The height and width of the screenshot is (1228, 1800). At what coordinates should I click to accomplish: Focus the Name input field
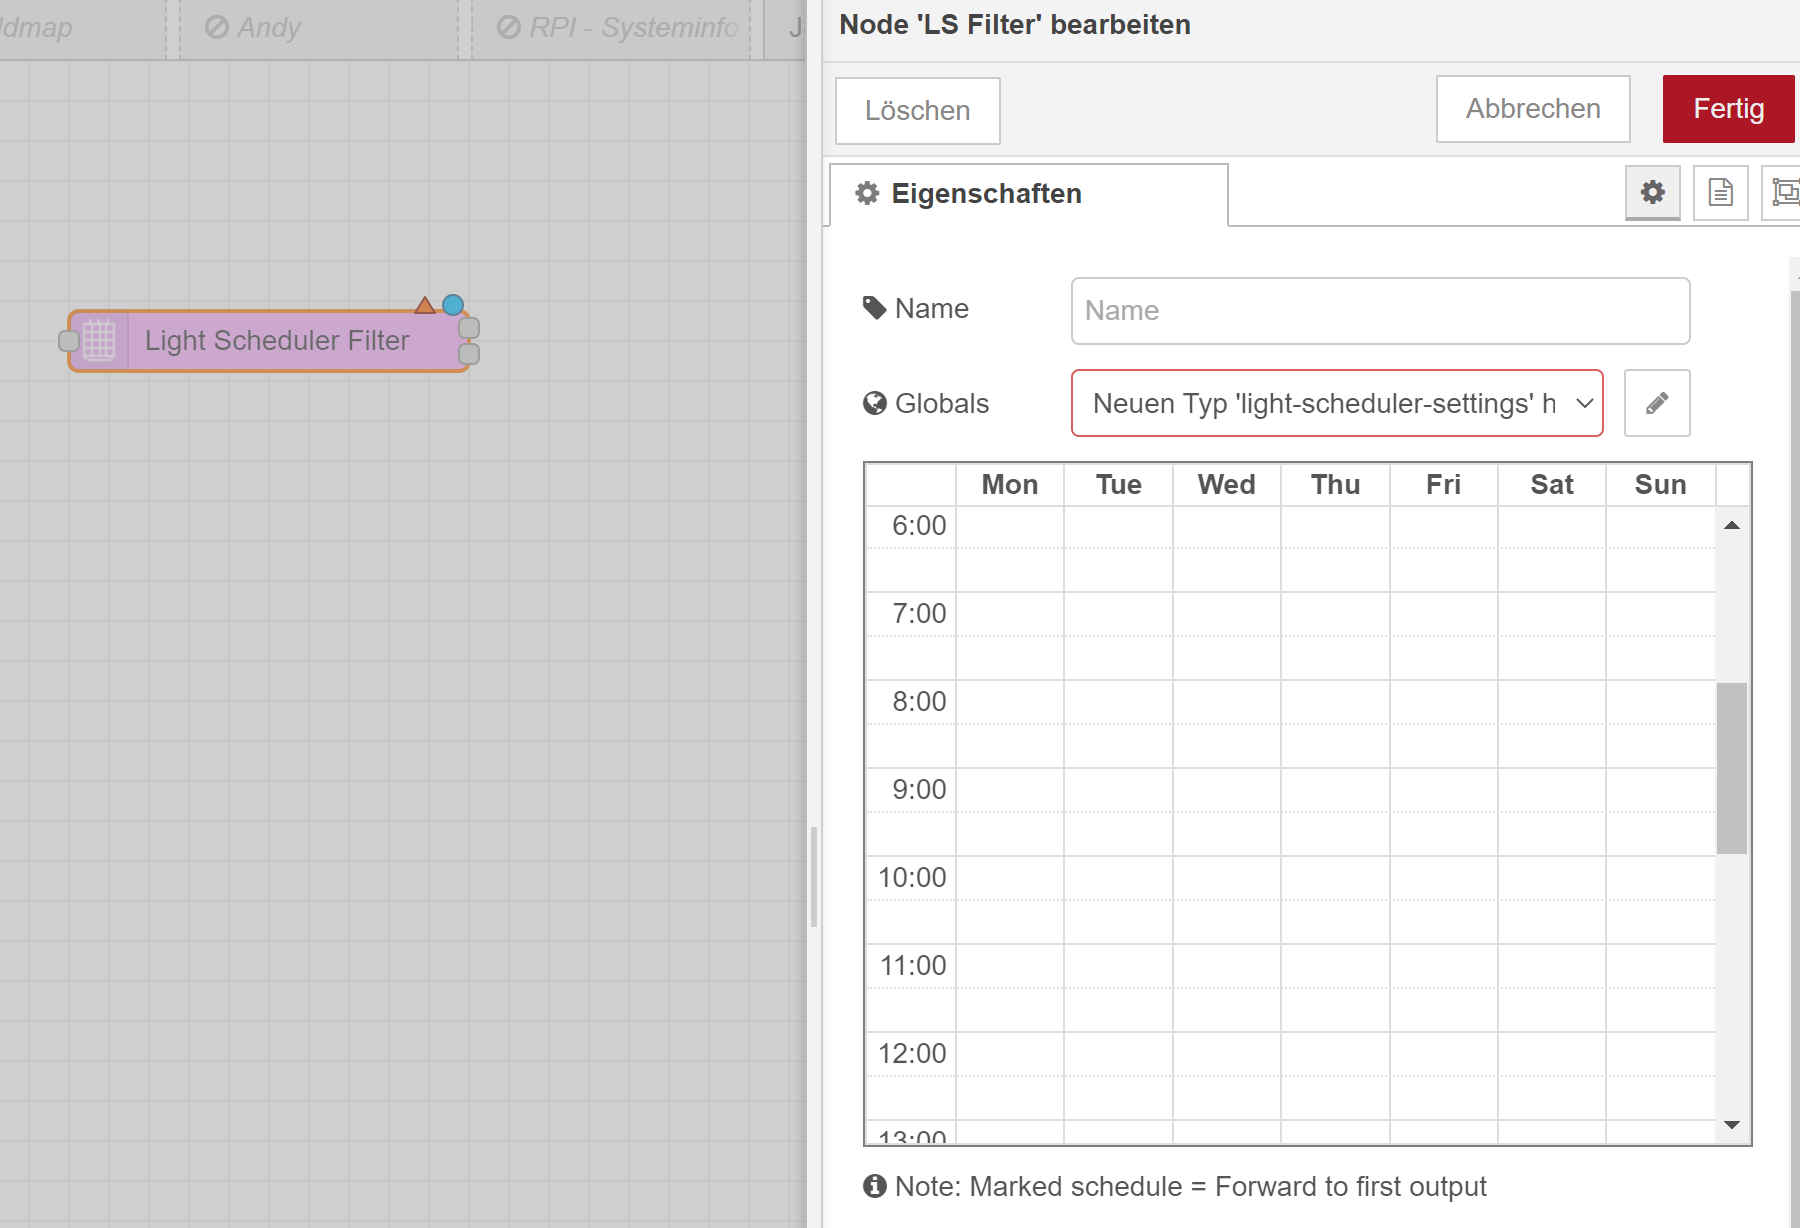point(1380,311)
